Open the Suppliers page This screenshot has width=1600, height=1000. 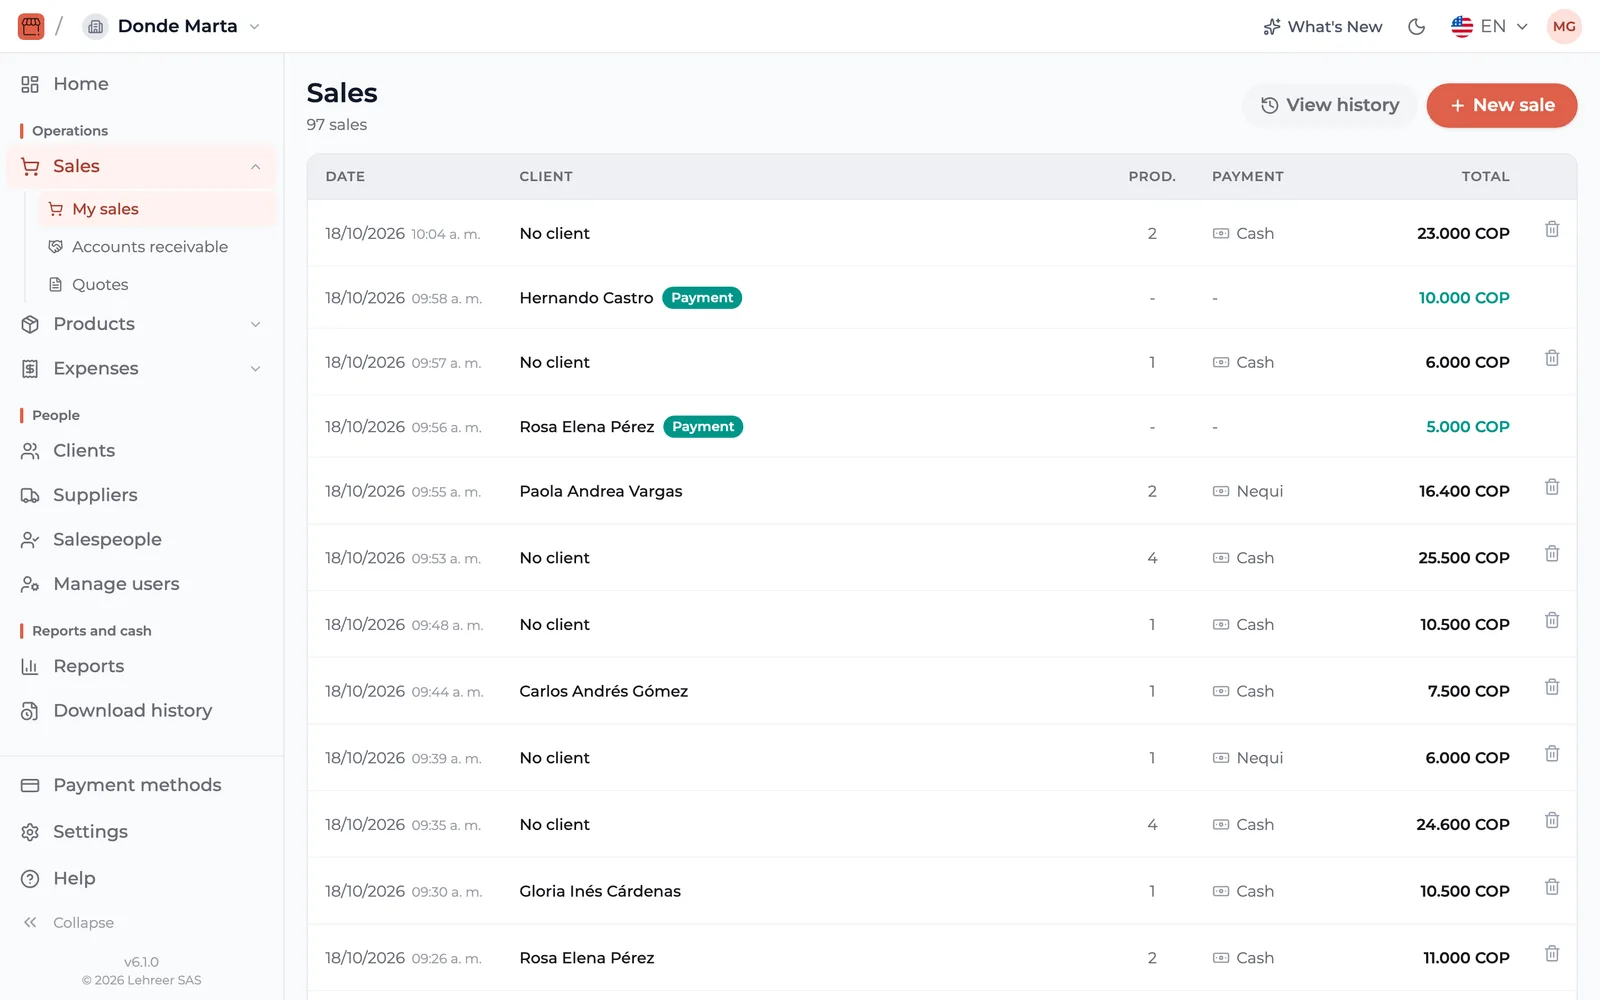coord(142,495)
